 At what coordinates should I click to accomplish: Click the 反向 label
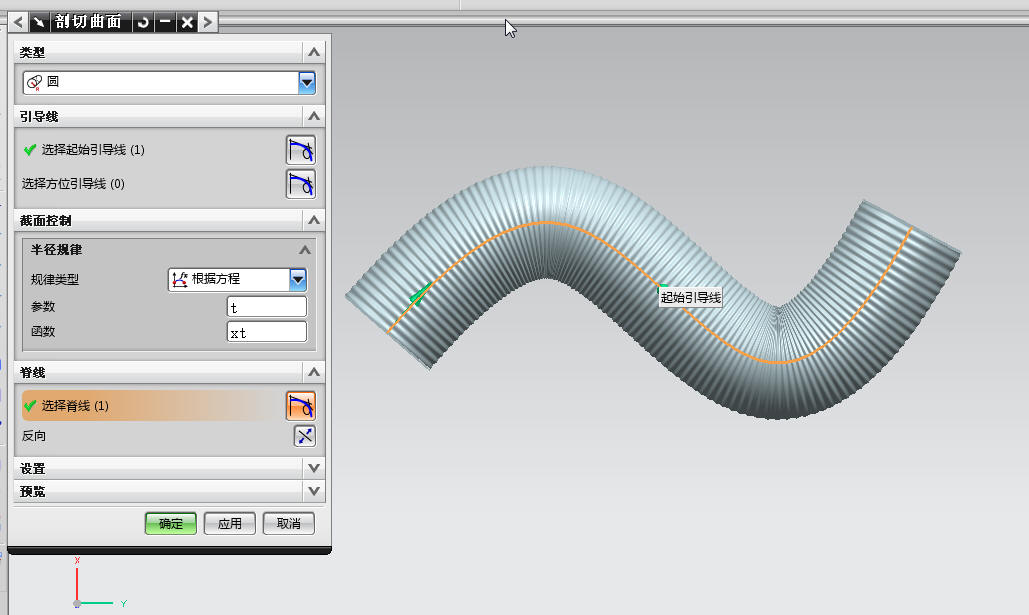34,436
